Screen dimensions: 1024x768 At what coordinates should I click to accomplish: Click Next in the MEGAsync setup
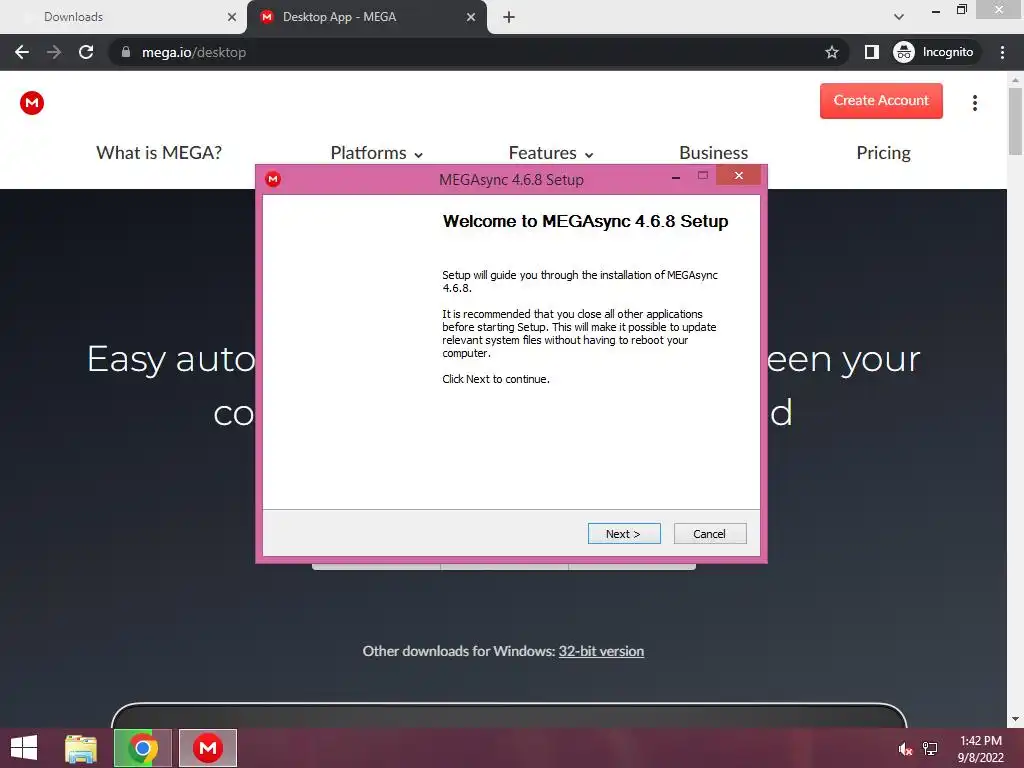coord(624,534)
